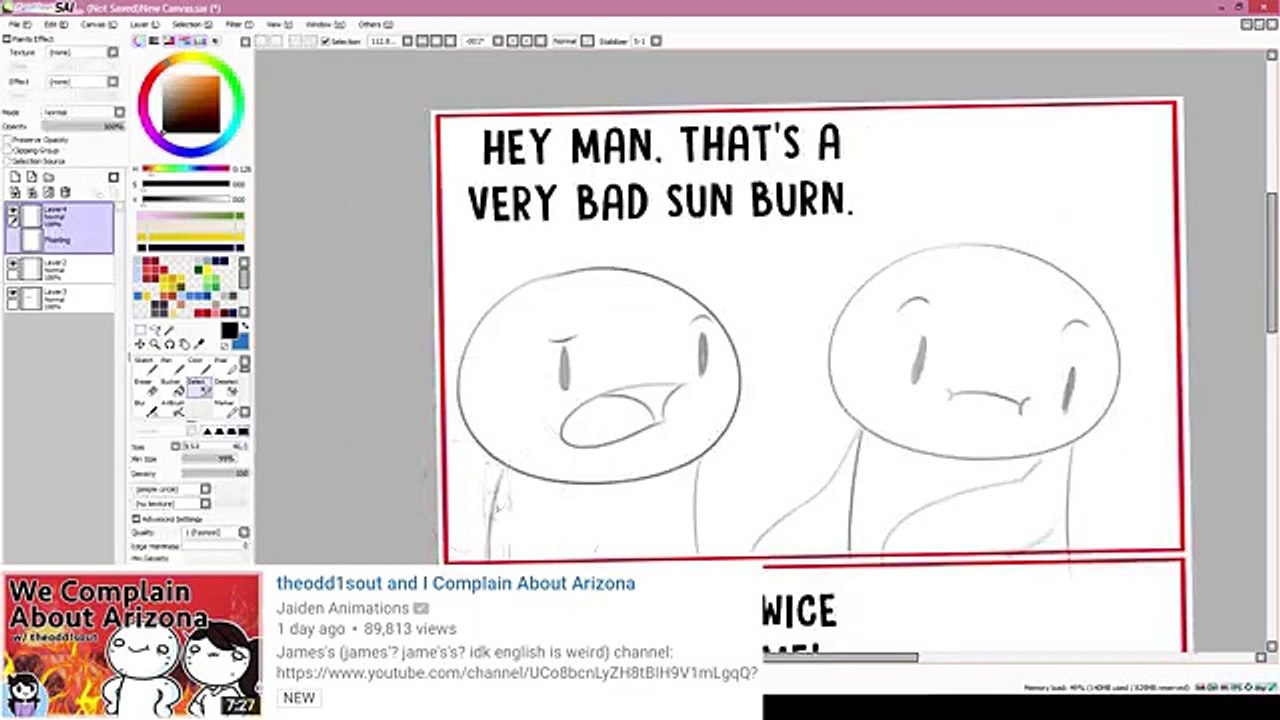Select the move tool
This screenshot has width=1280, height=720.
[x=140, y=345]
